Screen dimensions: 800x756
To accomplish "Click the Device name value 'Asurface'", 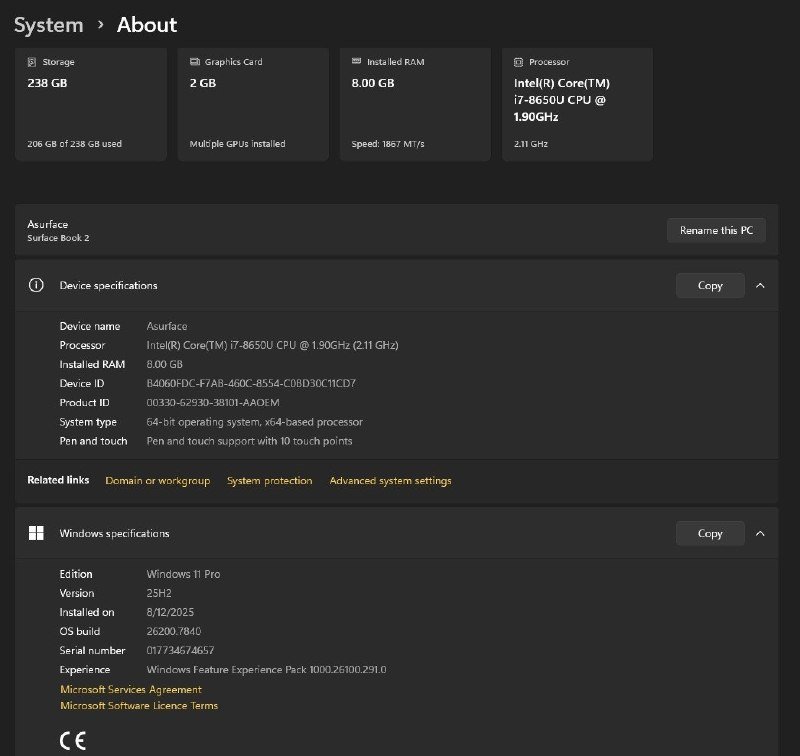I will [x=167, y=326].
